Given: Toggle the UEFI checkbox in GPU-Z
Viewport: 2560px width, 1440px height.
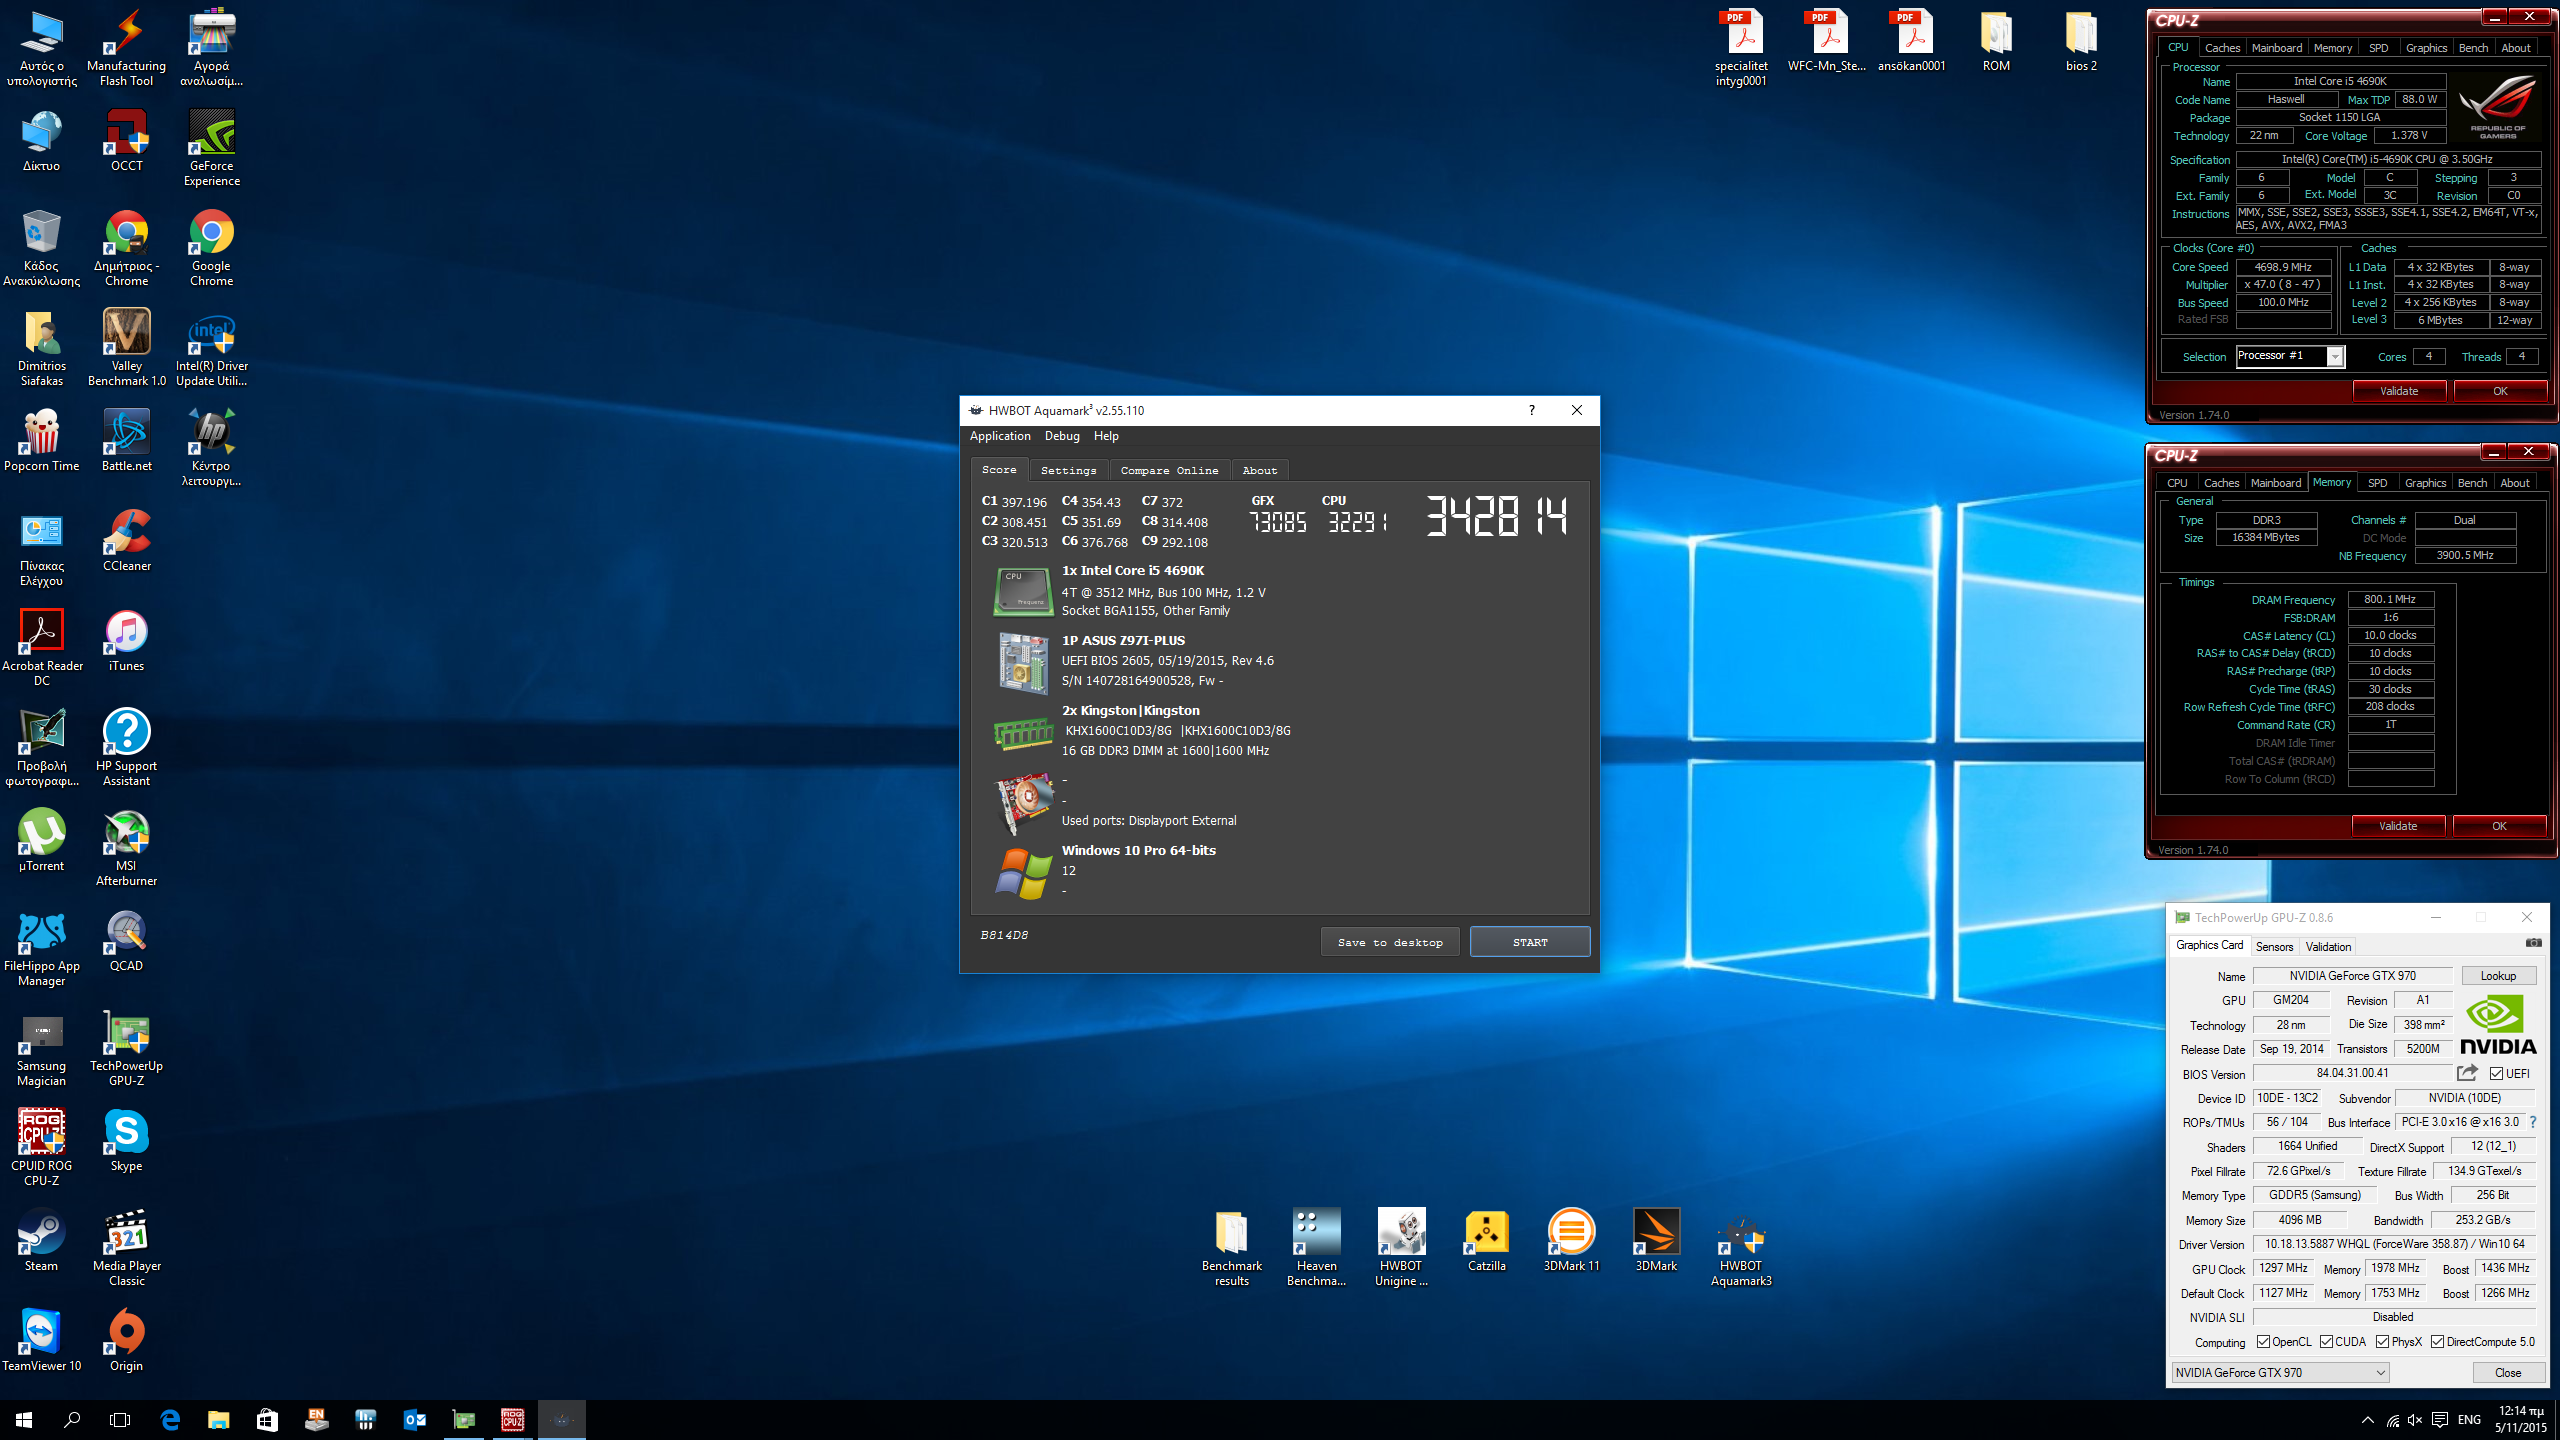Looking at the screenshot, I should [x=2497, y=1074].
